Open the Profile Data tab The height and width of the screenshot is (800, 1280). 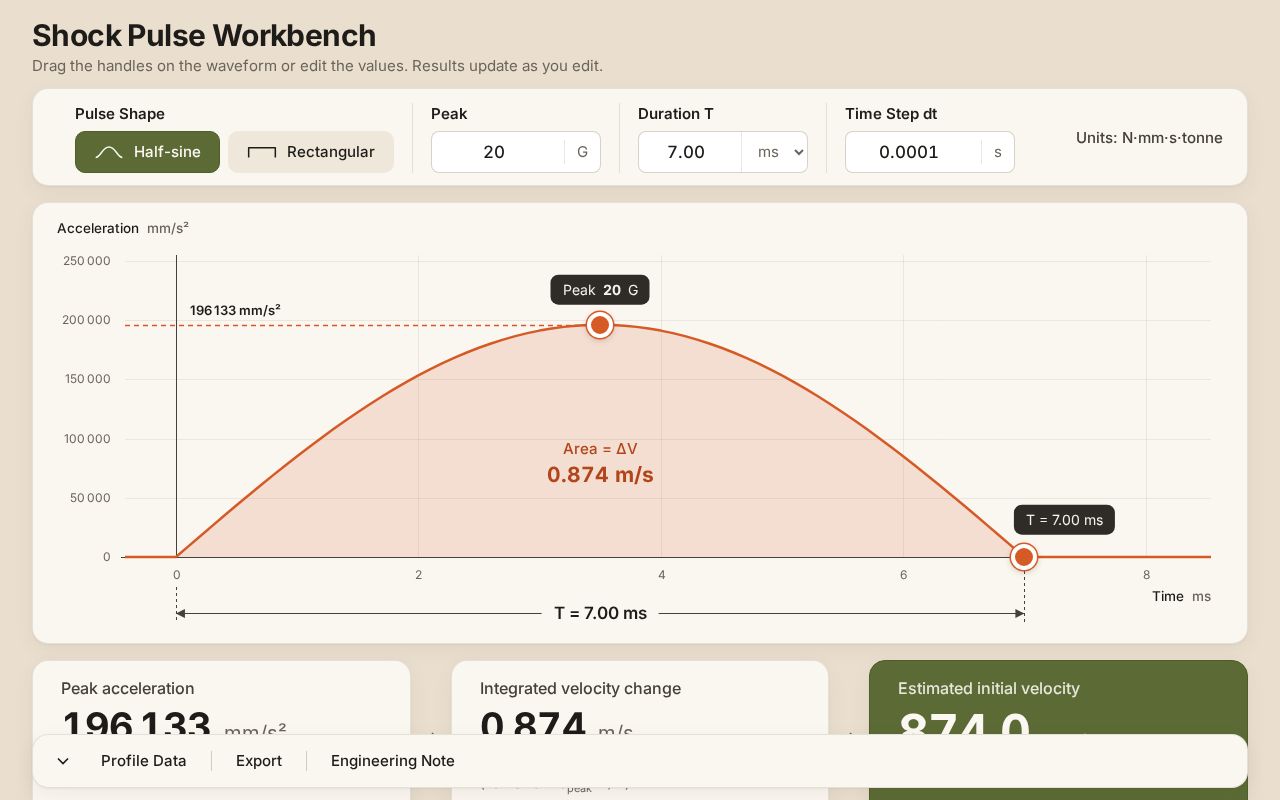pyautogui.click(x=144, y=761)
